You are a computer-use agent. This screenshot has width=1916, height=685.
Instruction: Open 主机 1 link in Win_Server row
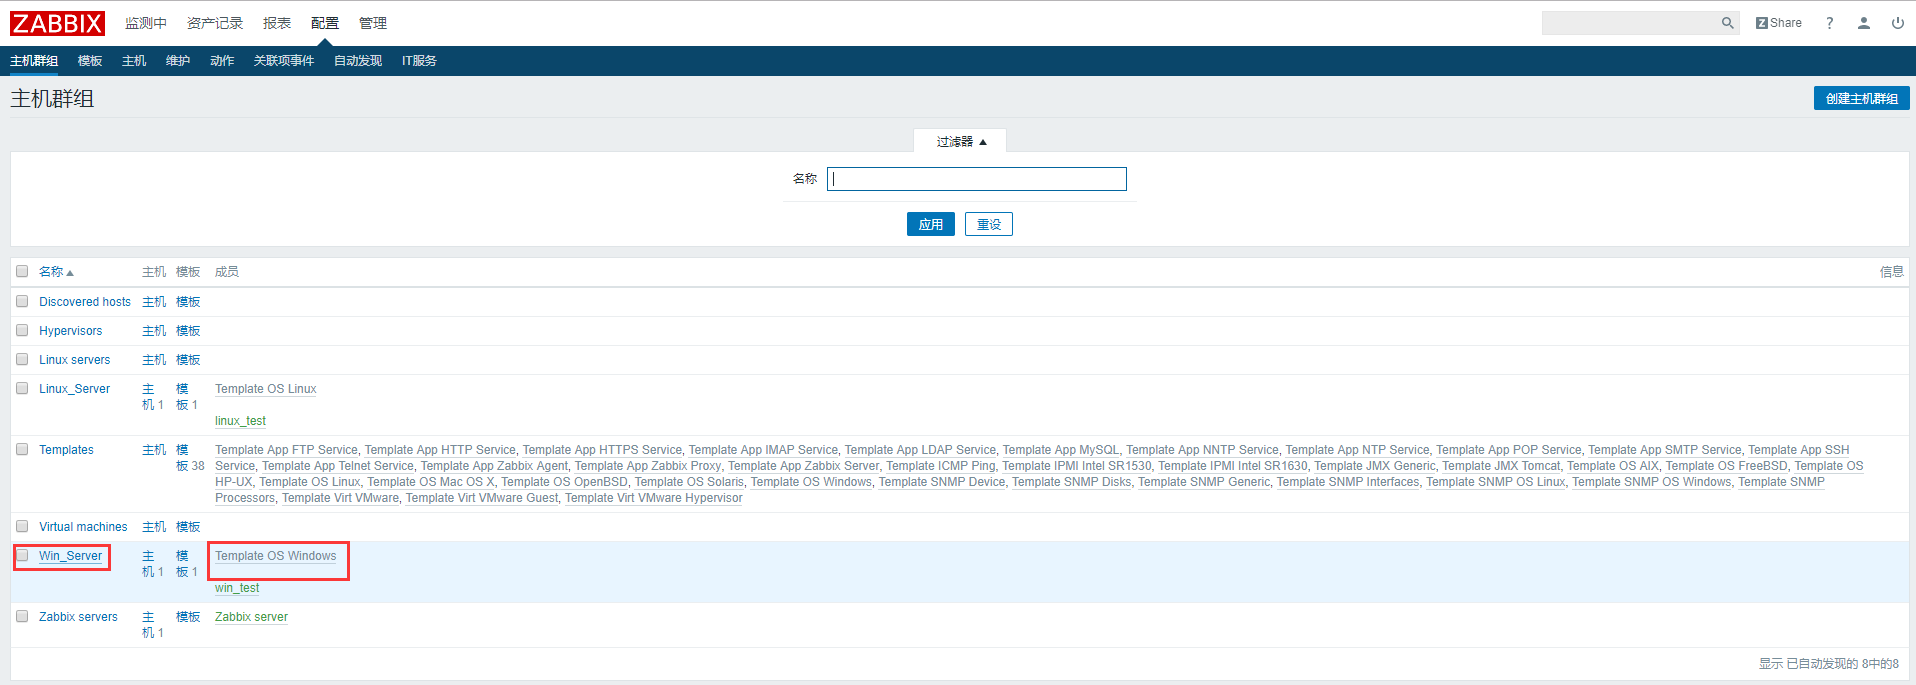[152, 564]
